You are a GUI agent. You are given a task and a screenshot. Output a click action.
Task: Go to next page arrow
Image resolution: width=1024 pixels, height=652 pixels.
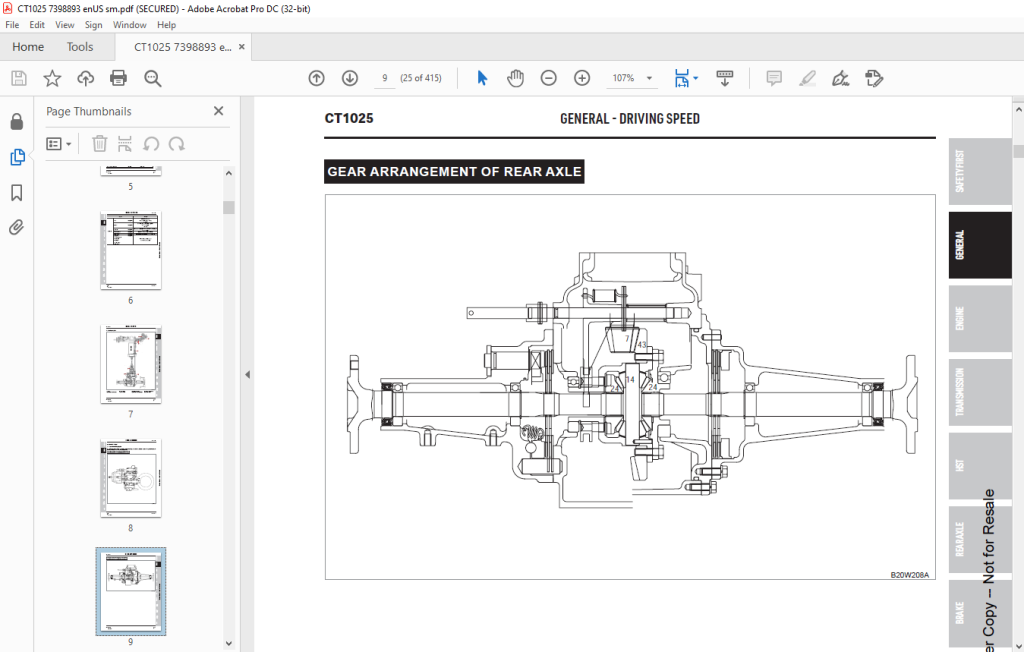pyautogui.click(x=350, y=78)
